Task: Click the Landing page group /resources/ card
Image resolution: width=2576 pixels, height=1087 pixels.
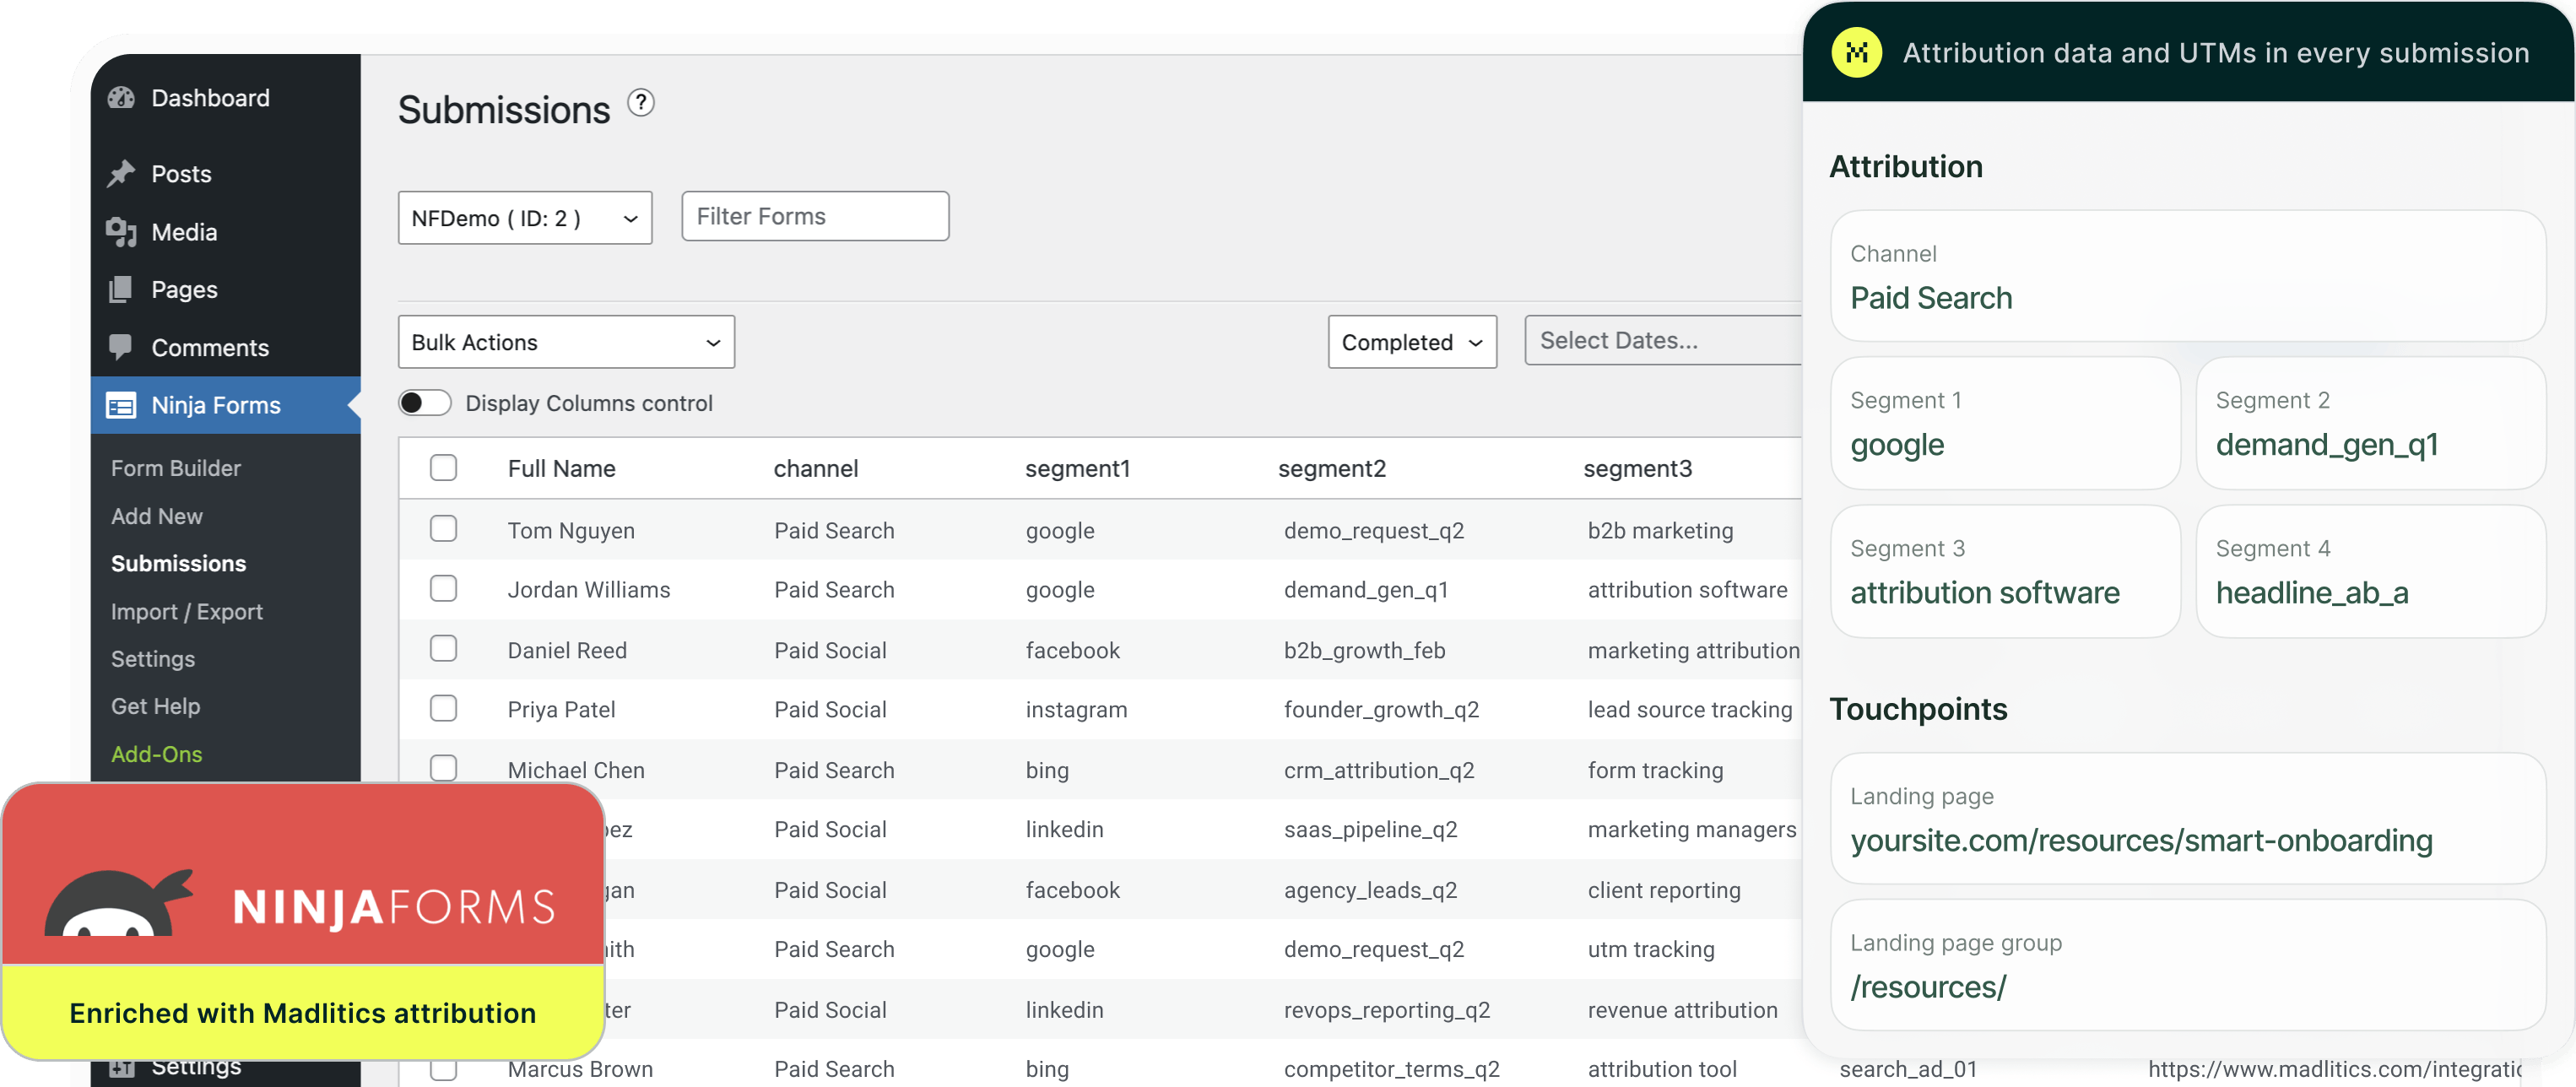Action: point(2188,965)
